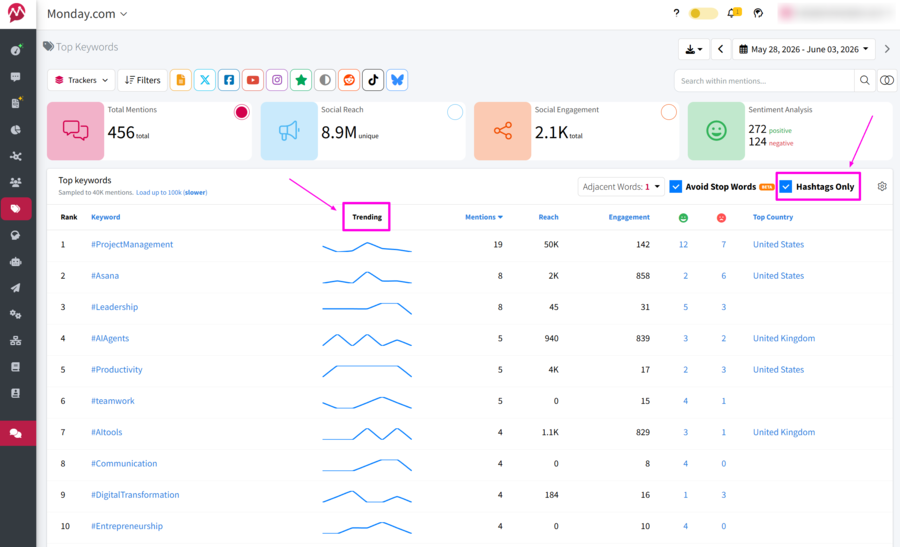Toggle the Social Reach chart circle

click(x=455, y=112)
